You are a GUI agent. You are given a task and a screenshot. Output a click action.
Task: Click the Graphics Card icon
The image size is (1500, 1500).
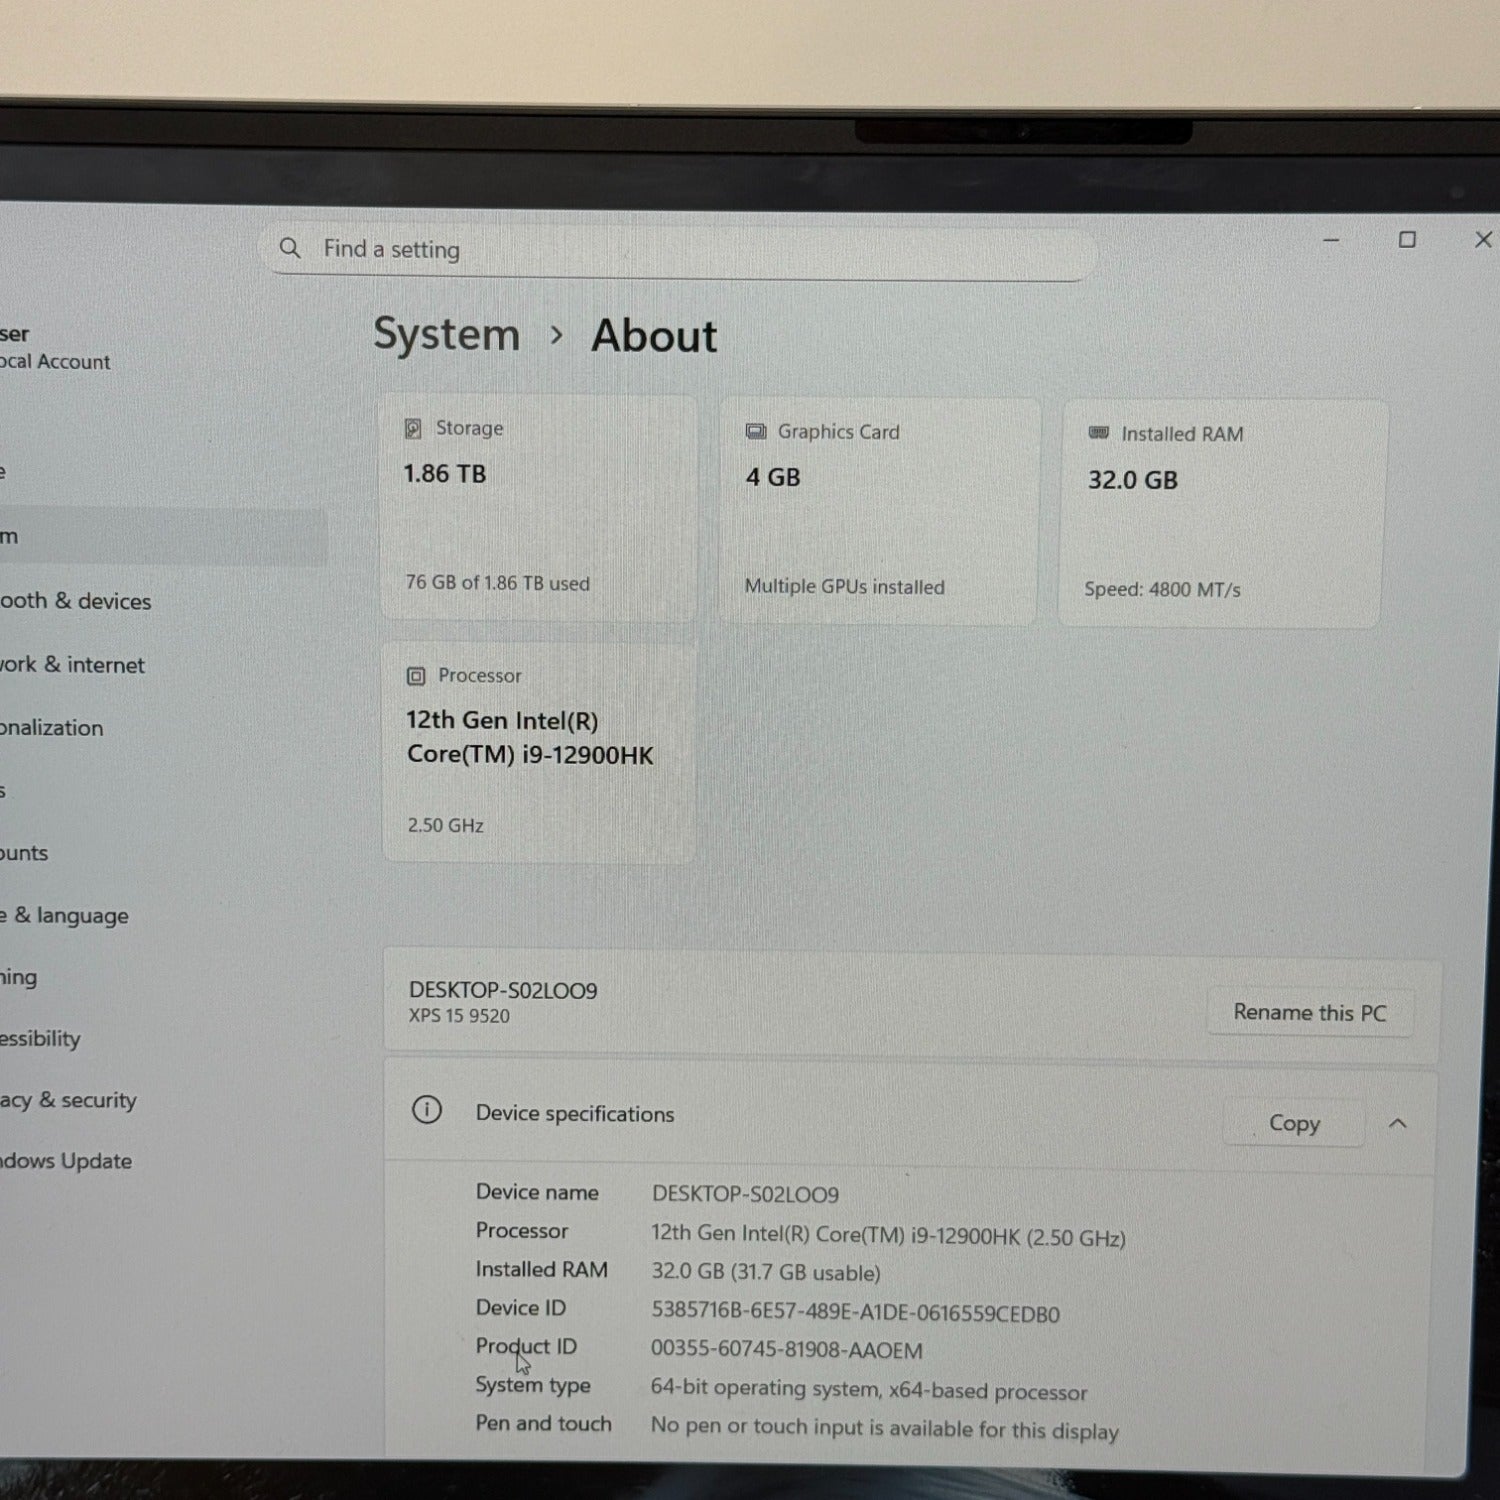coord(756,432)
